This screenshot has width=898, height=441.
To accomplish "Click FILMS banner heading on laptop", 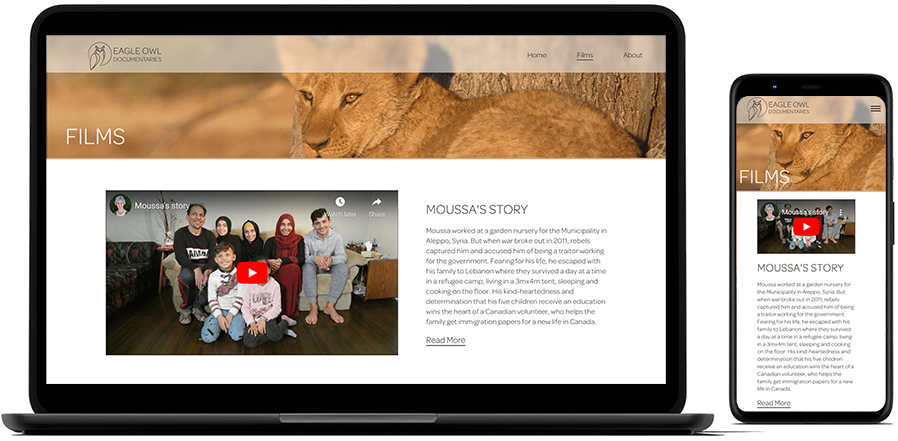I will [95, 137].
